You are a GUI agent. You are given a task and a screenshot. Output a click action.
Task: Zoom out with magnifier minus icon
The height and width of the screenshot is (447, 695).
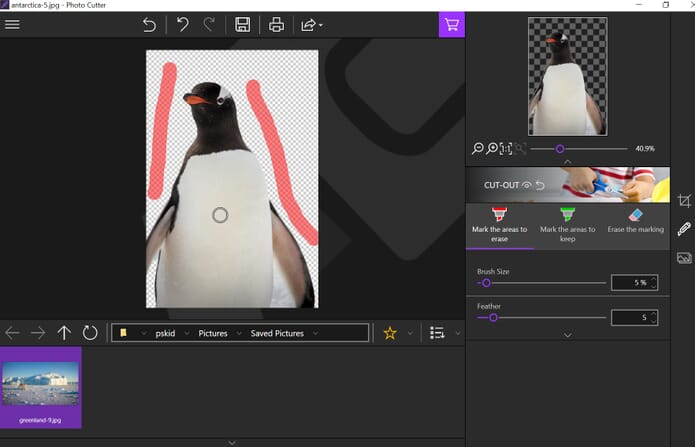point(478,149)
